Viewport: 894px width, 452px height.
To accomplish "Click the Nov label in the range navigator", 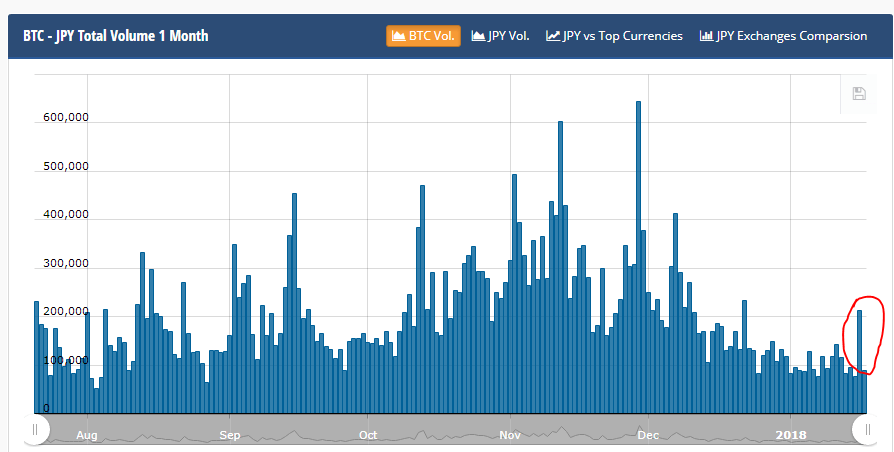I will coord(510,435).
